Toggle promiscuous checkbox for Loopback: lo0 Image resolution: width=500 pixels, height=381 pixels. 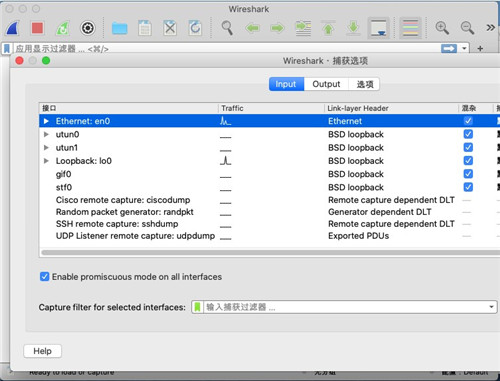pyautogui.click(x=468, y=161)
